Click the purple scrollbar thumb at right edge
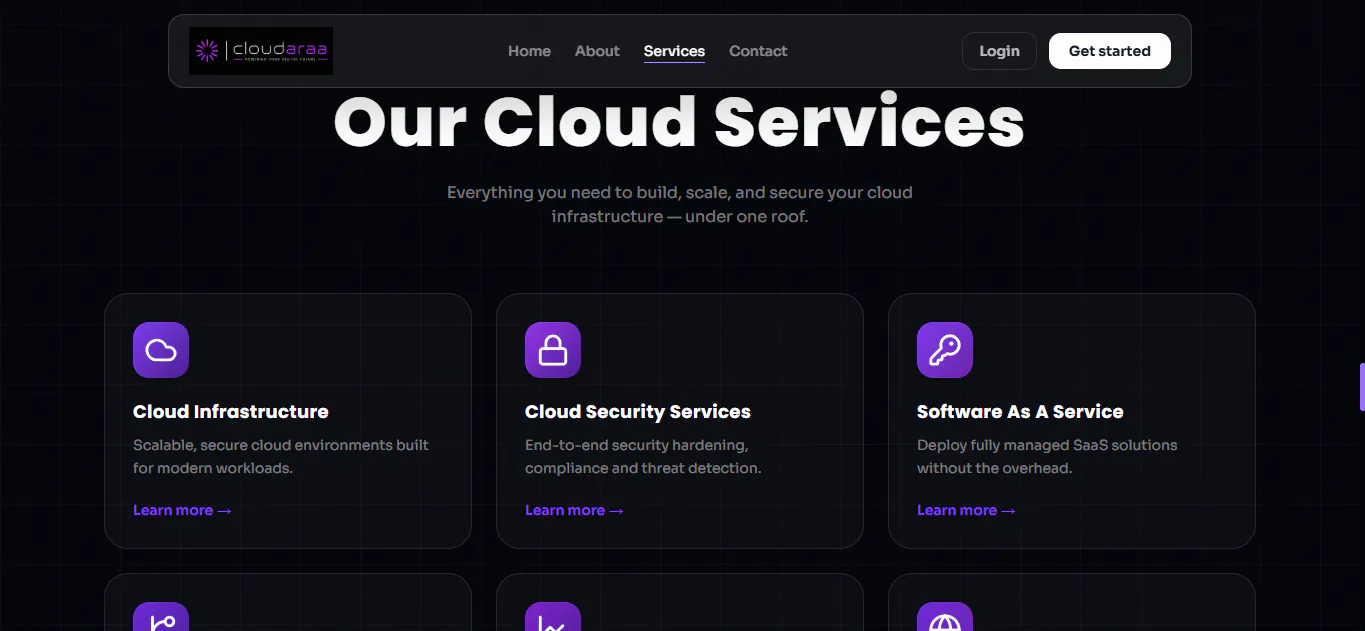This screenshot has height=631, width=1365. [1362, 387]
